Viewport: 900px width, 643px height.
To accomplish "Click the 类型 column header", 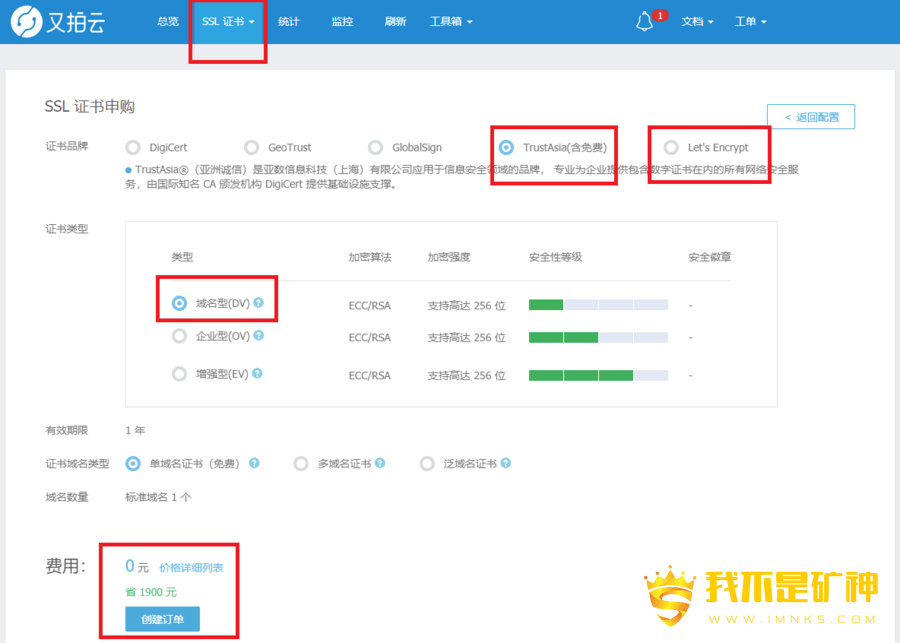I will coord(183,257).
